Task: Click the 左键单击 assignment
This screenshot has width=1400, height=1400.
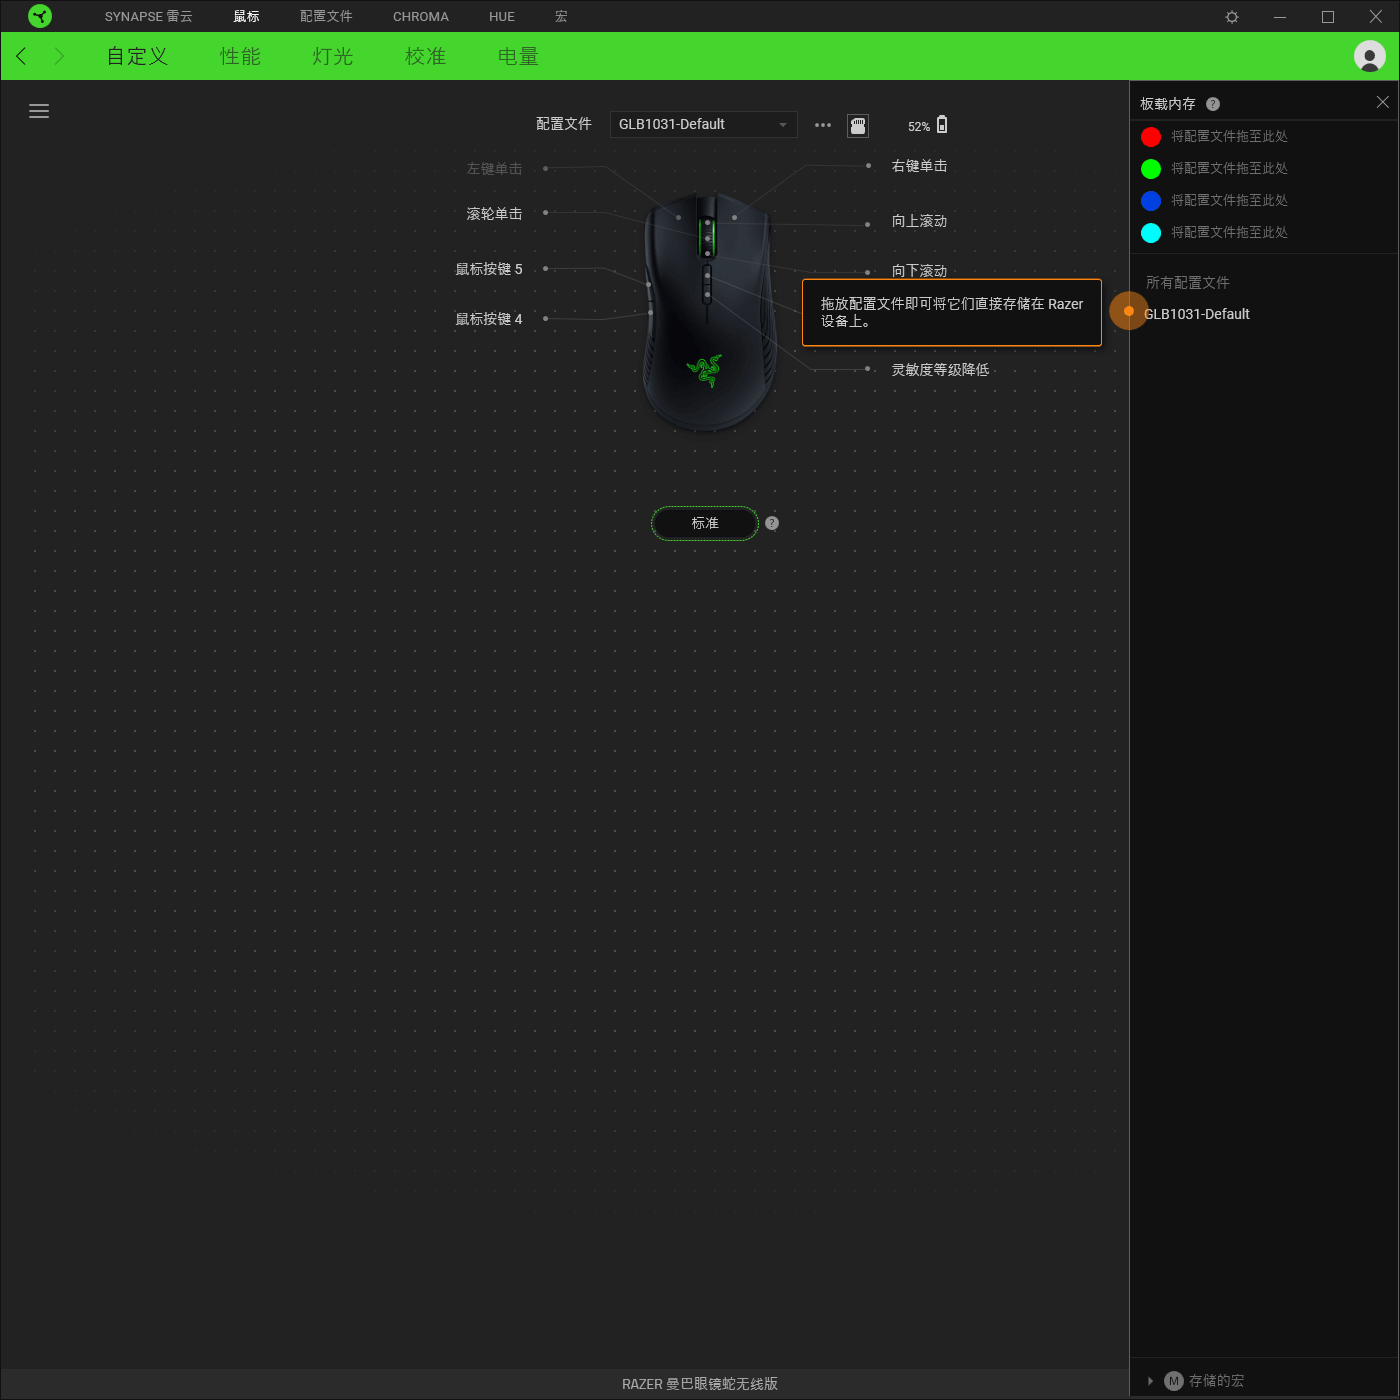Action: (x=494, y=169)
